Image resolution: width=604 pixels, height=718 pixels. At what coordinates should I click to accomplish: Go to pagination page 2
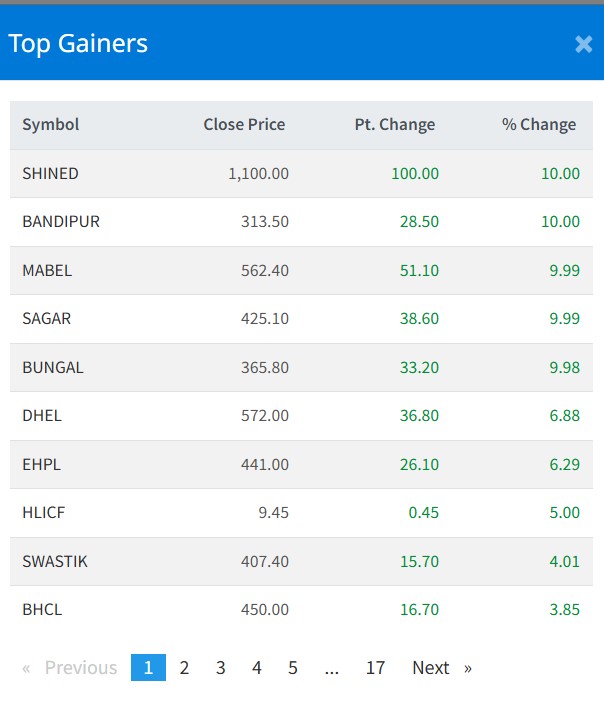click(x=184, y=668)
